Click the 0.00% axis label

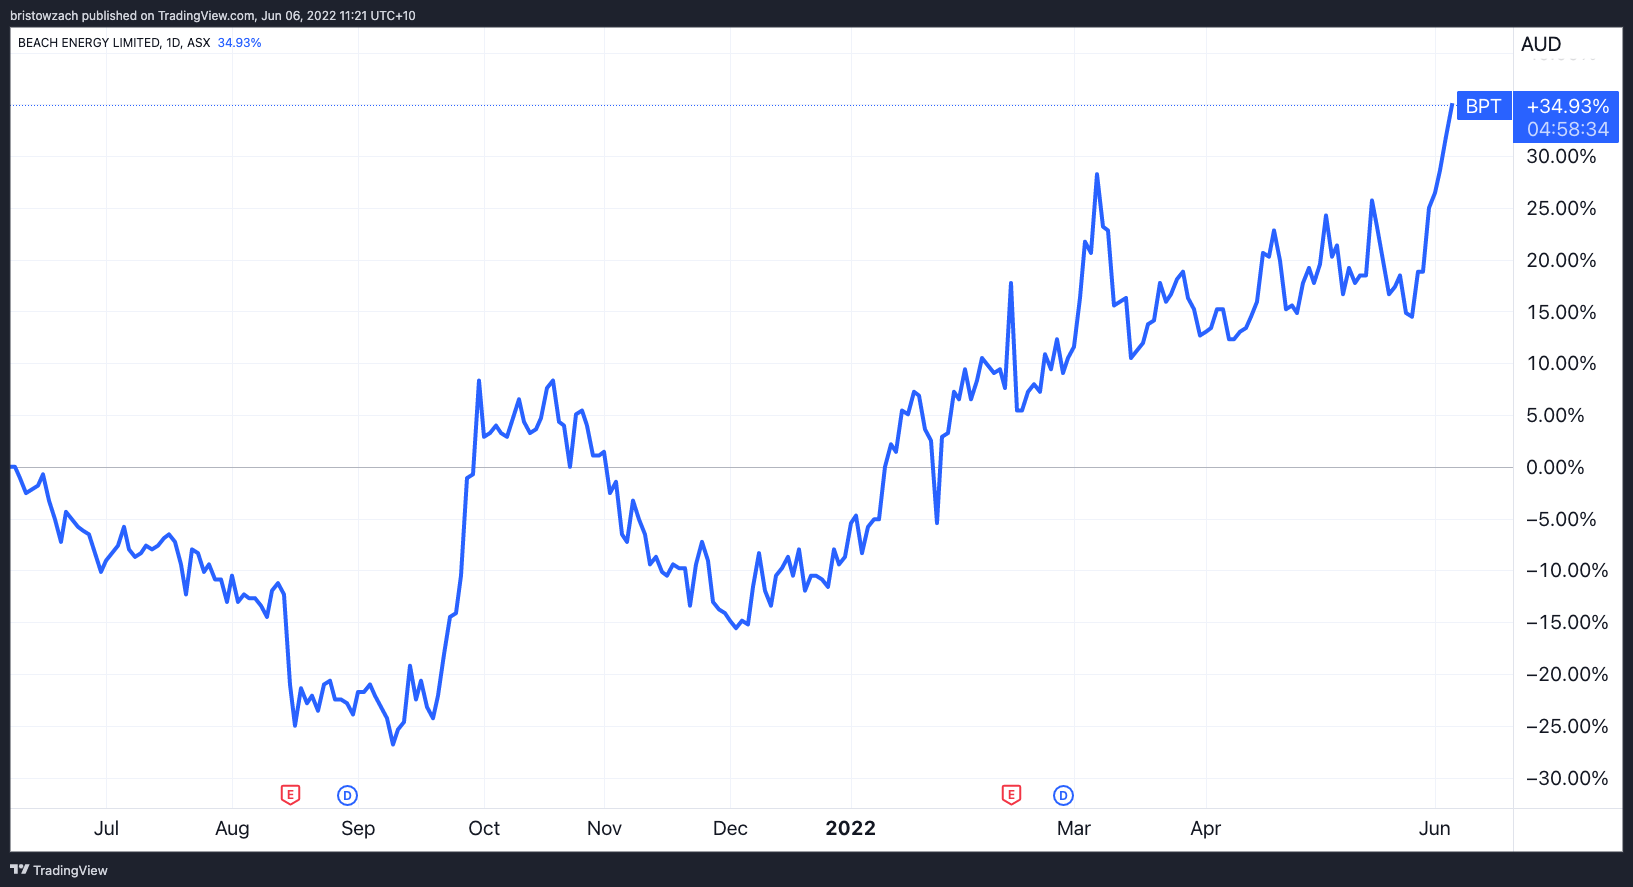pos(1555,467)
